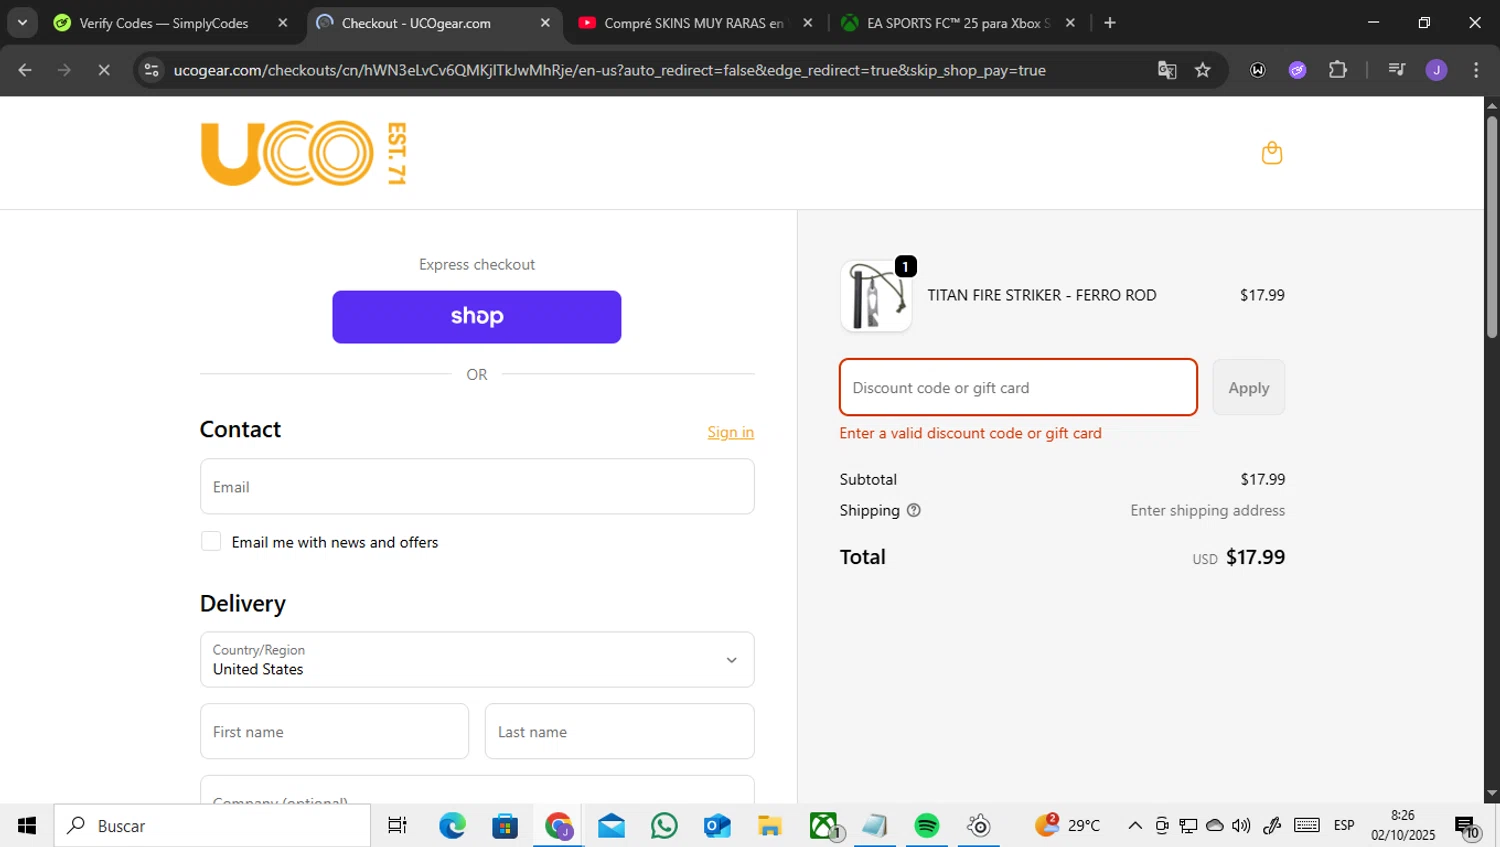Open Outlook from the taskbar
The image size is (1500, 847).
pos(717,826)
